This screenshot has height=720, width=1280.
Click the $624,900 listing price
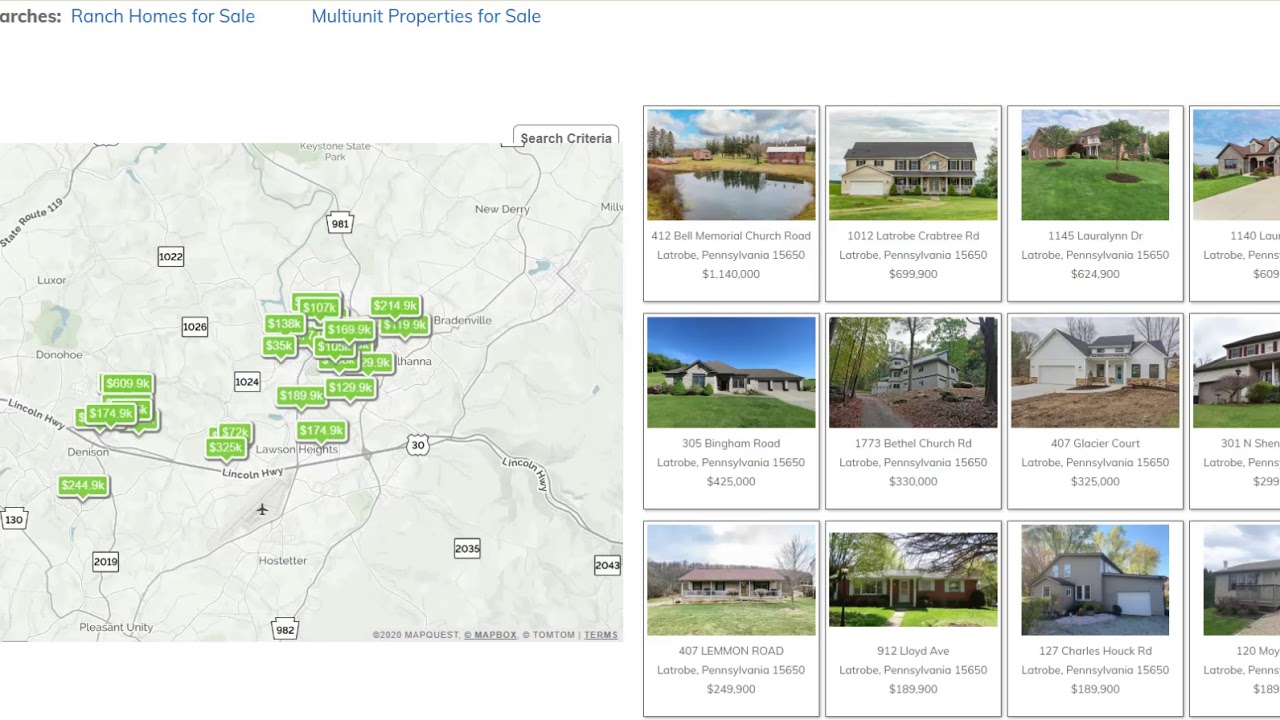click(1095, 274)
